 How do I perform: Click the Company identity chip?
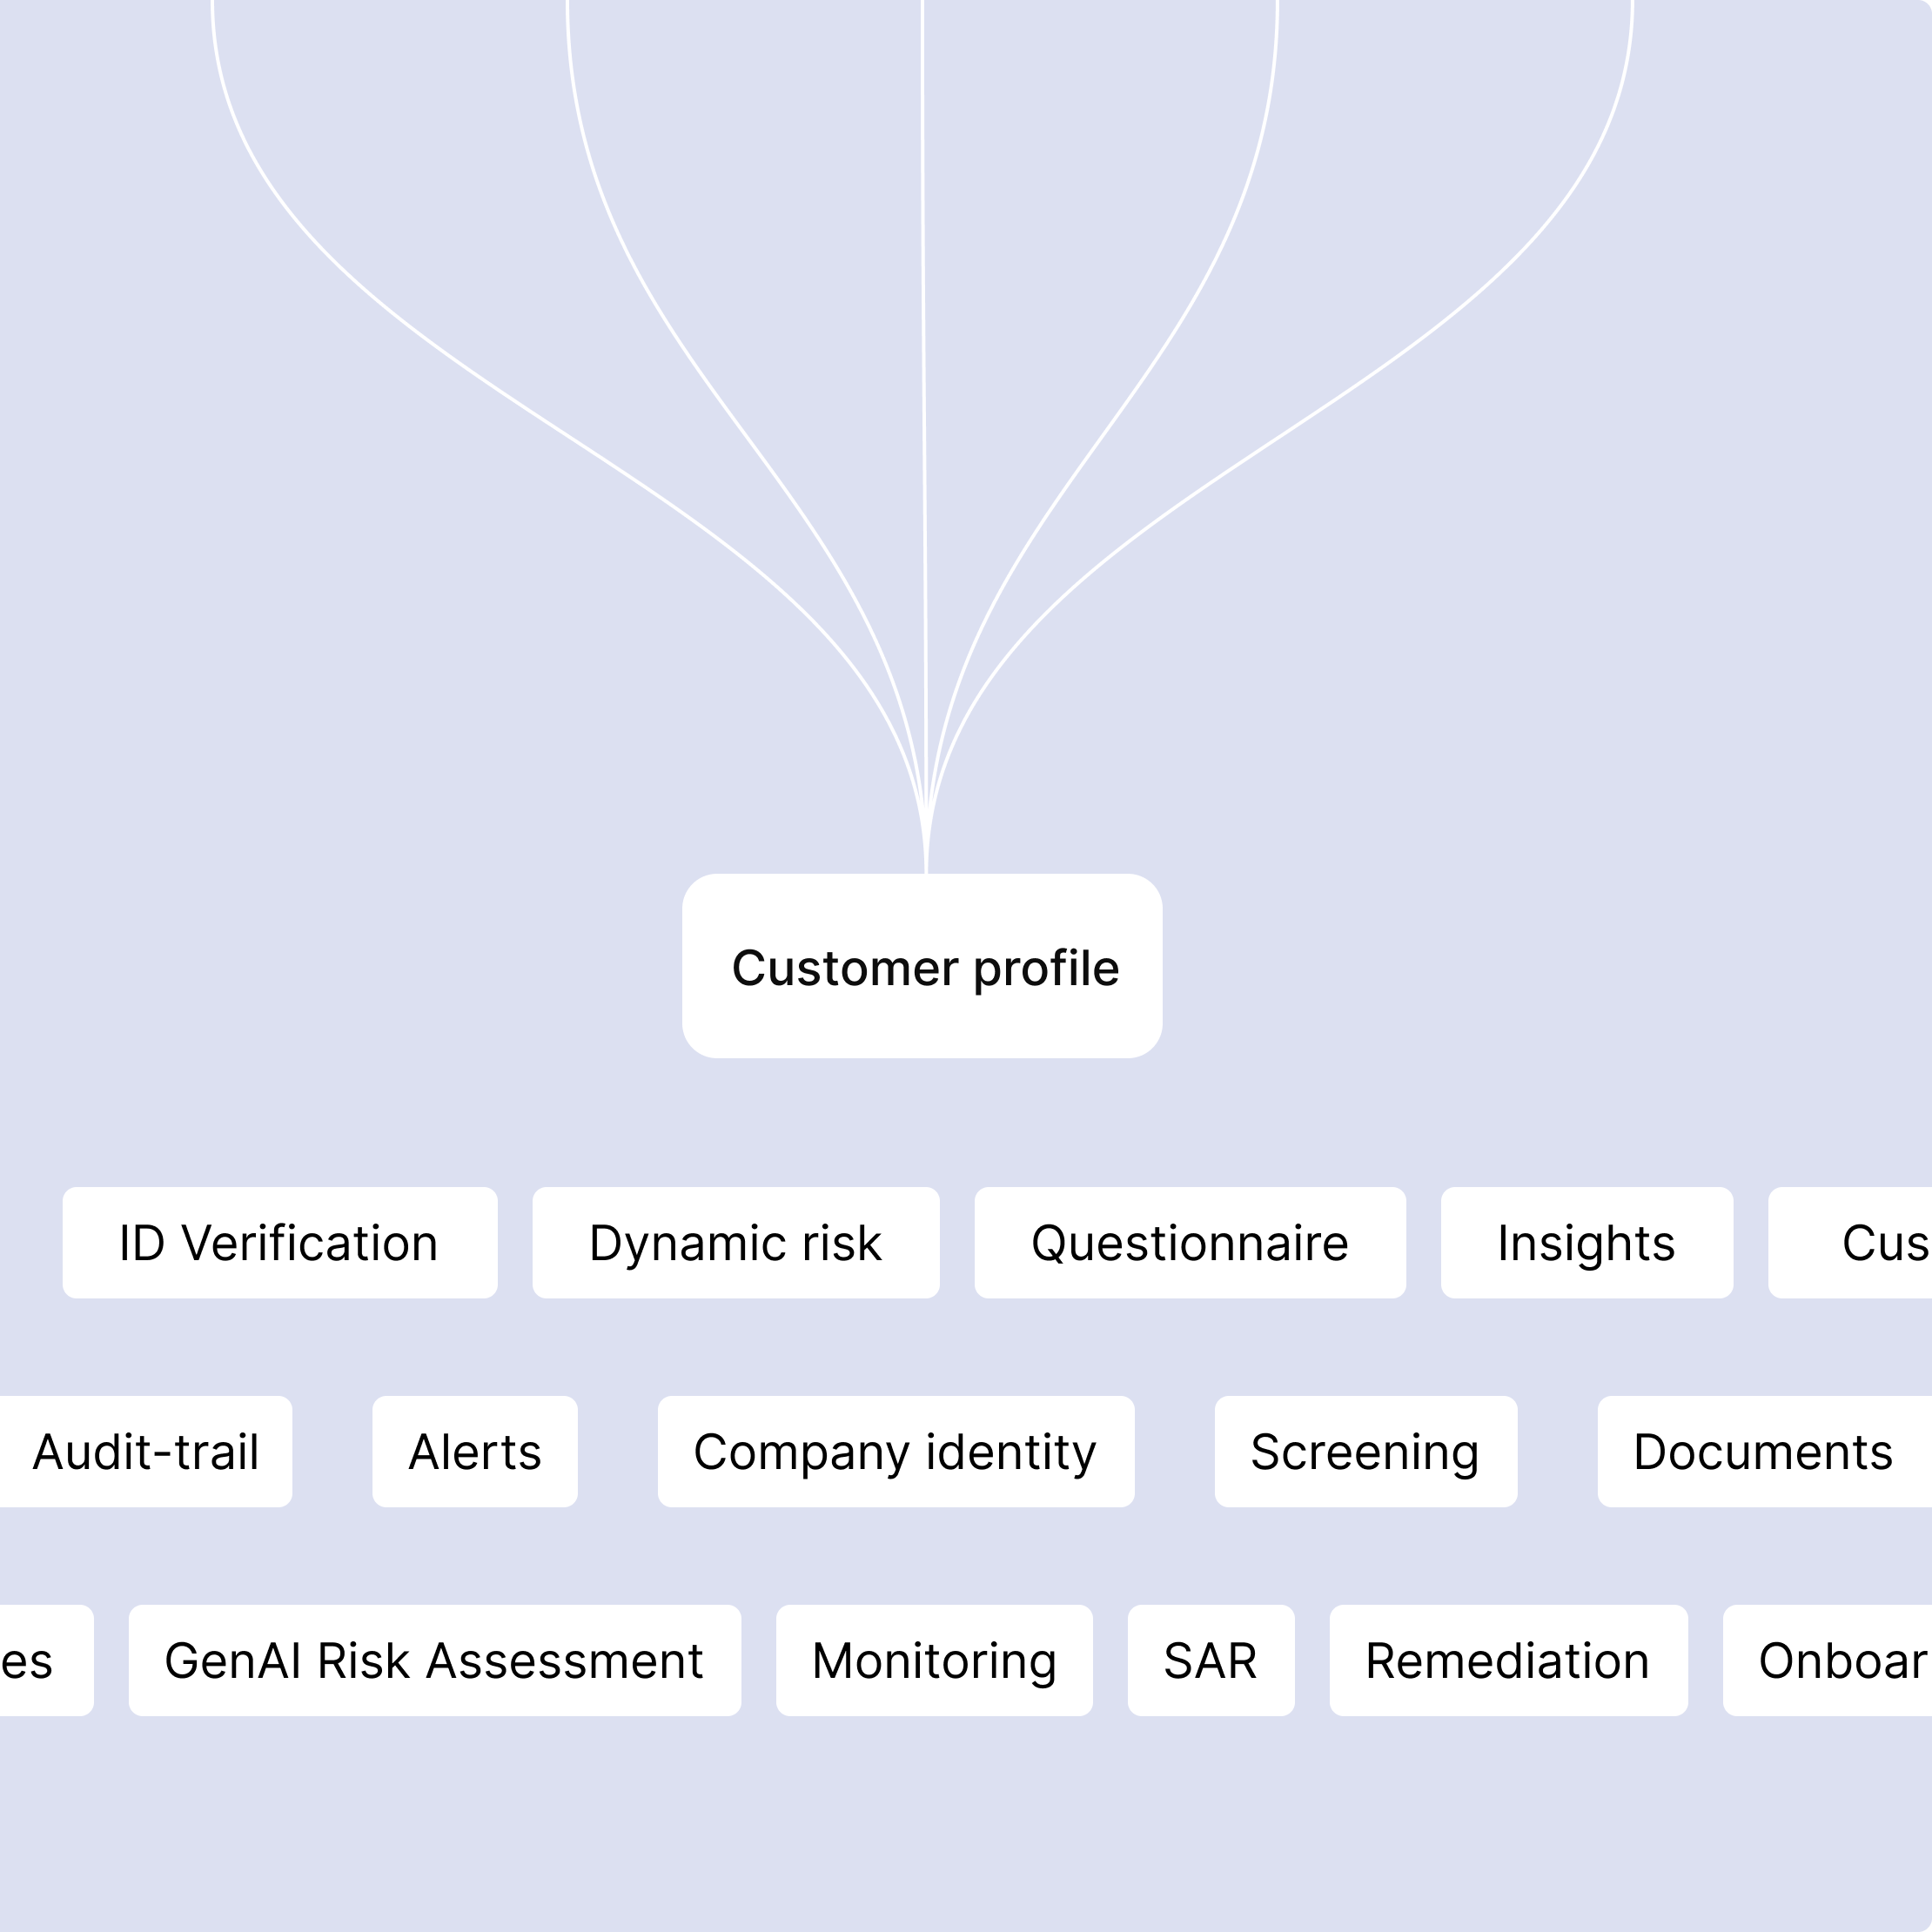tap(896, 1452)
